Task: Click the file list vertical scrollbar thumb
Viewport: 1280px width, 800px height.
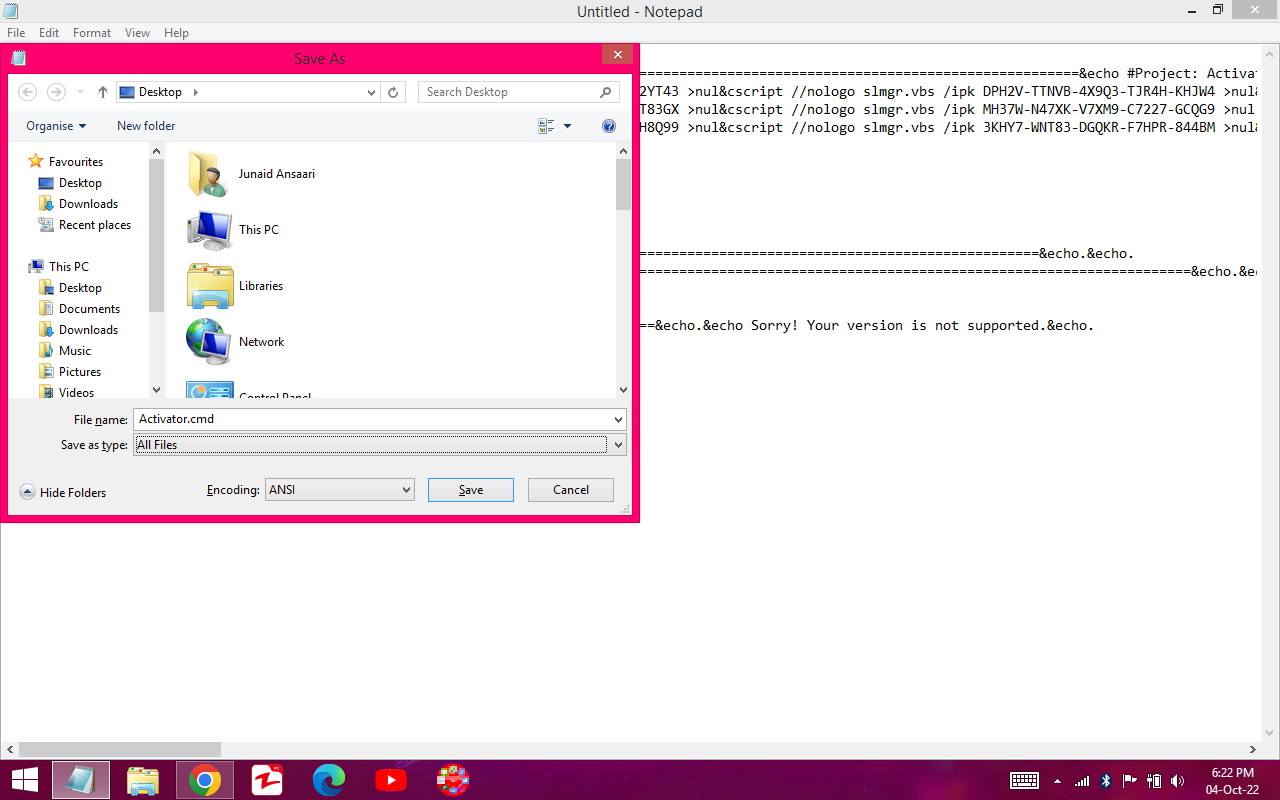Action: click(623, 185)
